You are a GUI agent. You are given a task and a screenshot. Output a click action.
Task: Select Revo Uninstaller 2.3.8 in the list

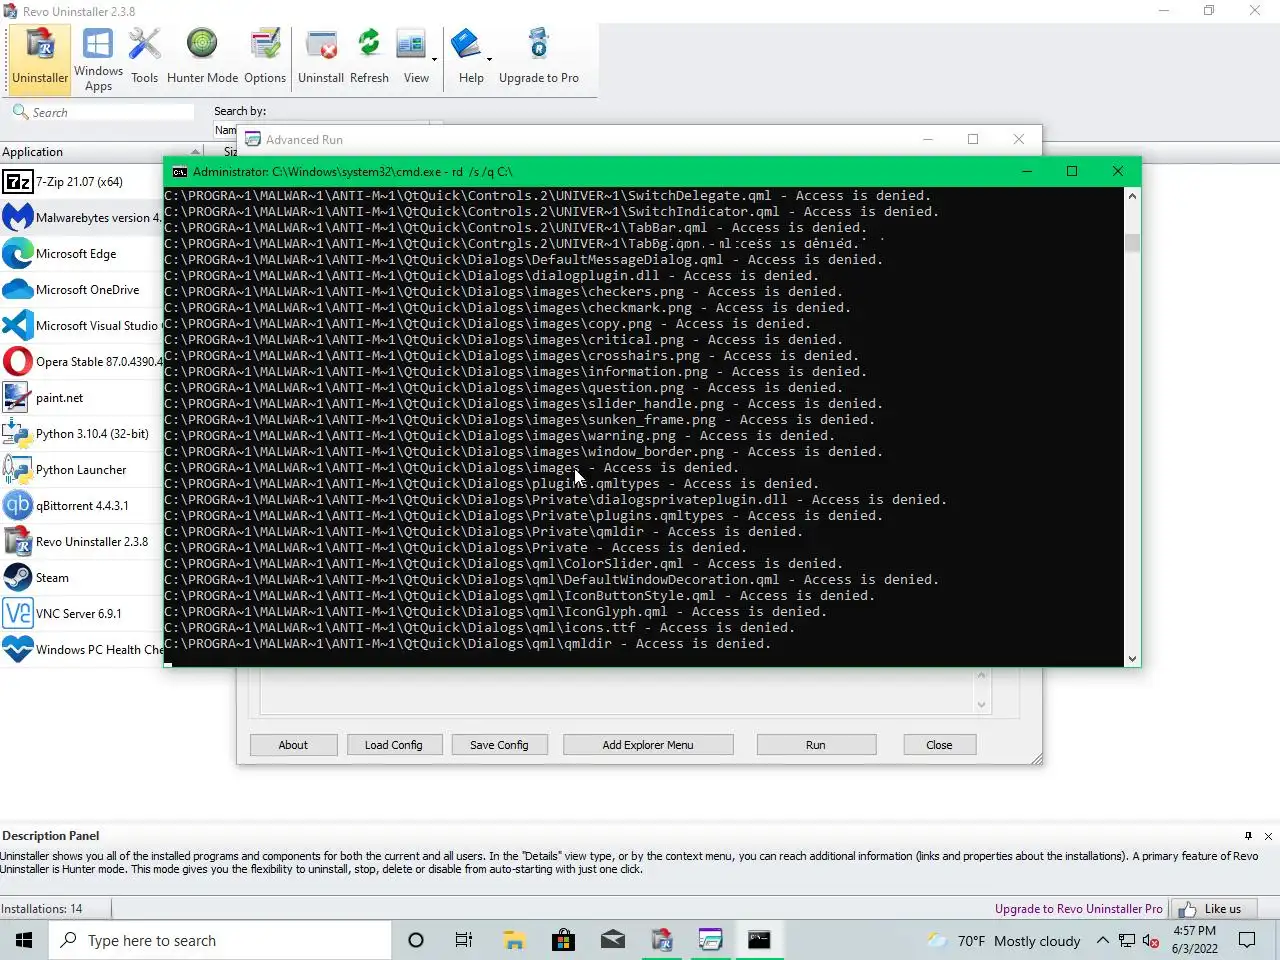point(81,542)
